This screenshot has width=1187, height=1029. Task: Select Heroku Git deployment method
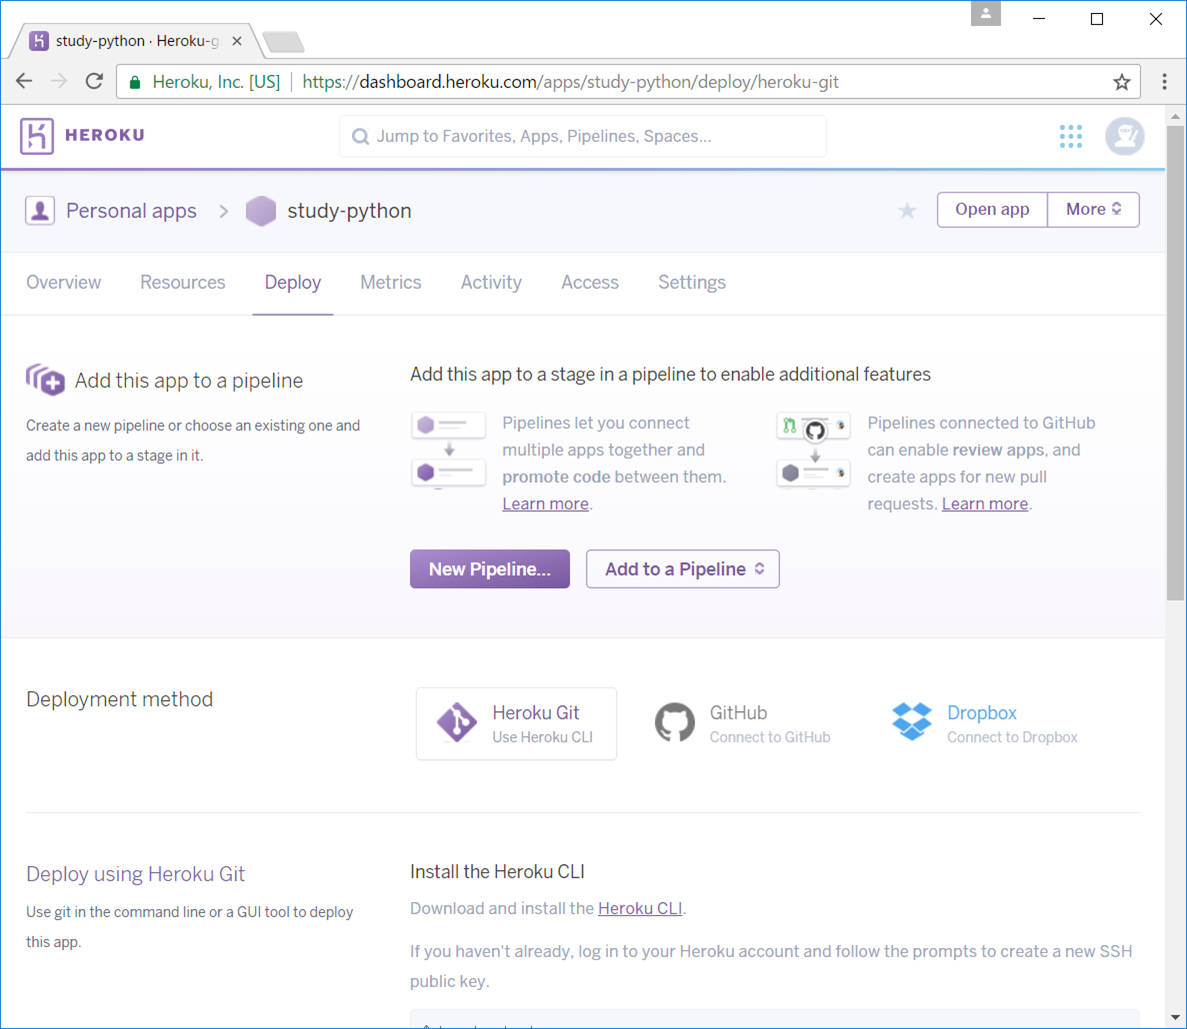coord(516,723)
